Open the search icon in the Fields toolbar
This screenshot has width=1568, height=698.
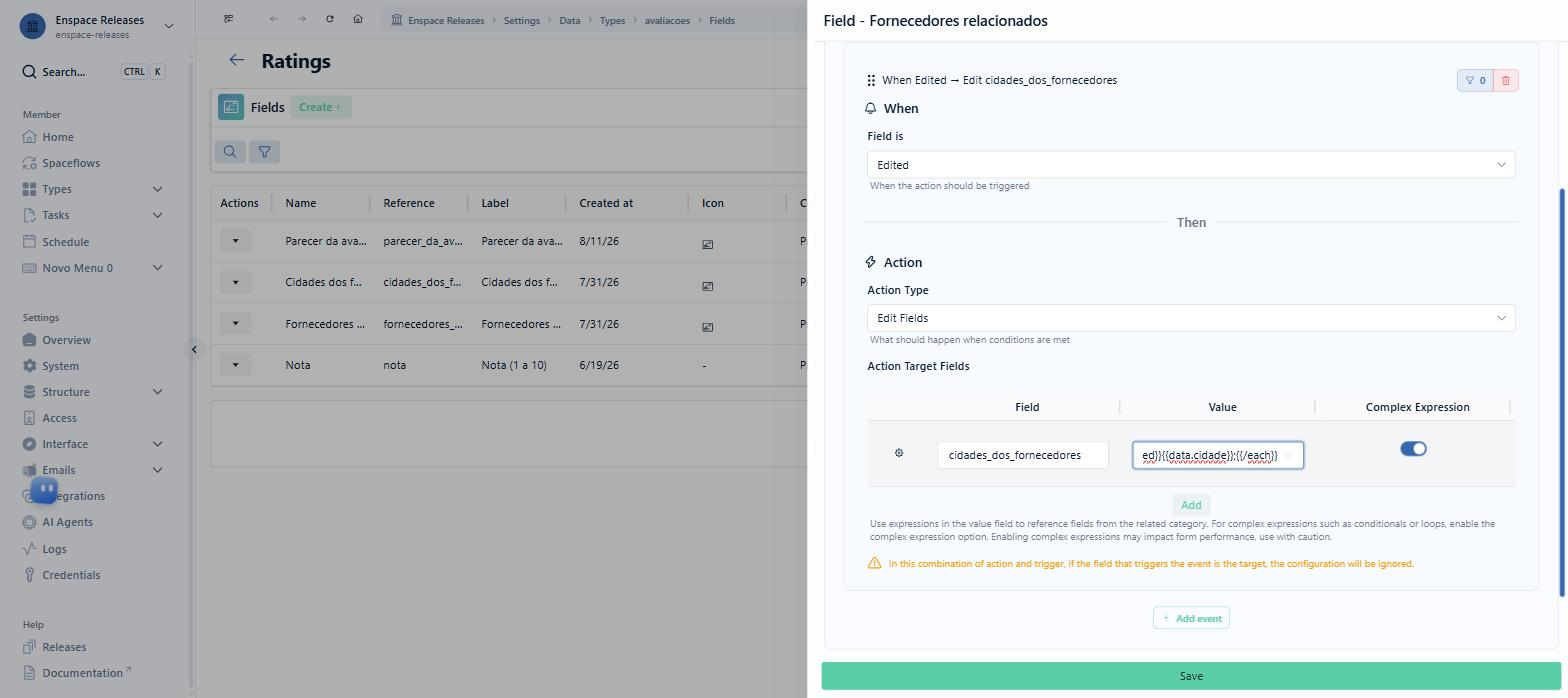click(230, 151)
